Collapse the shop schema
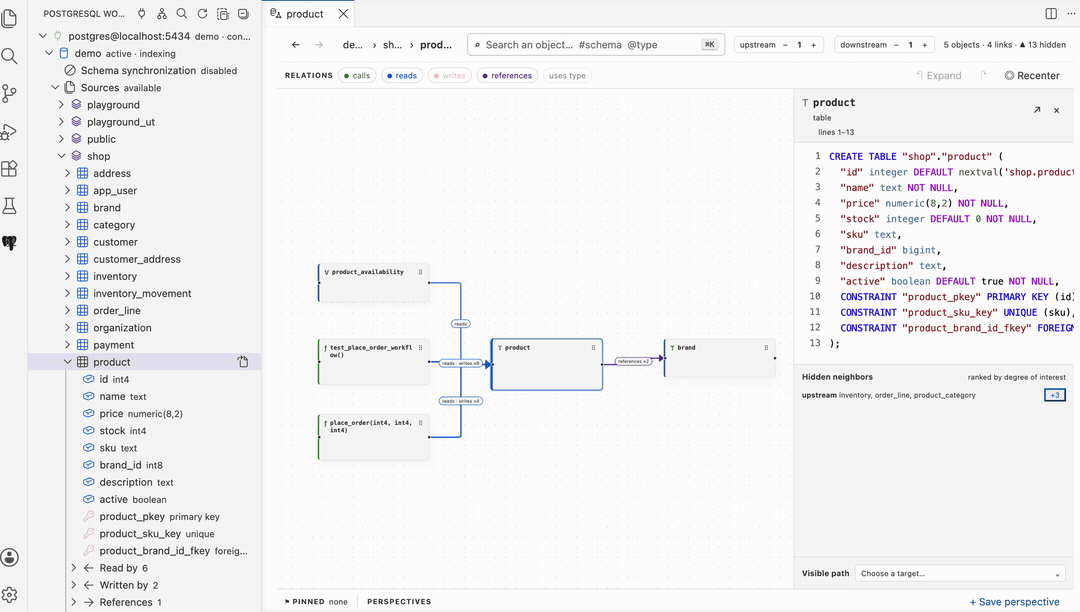Screen dimensions: 1080x612 61,156
